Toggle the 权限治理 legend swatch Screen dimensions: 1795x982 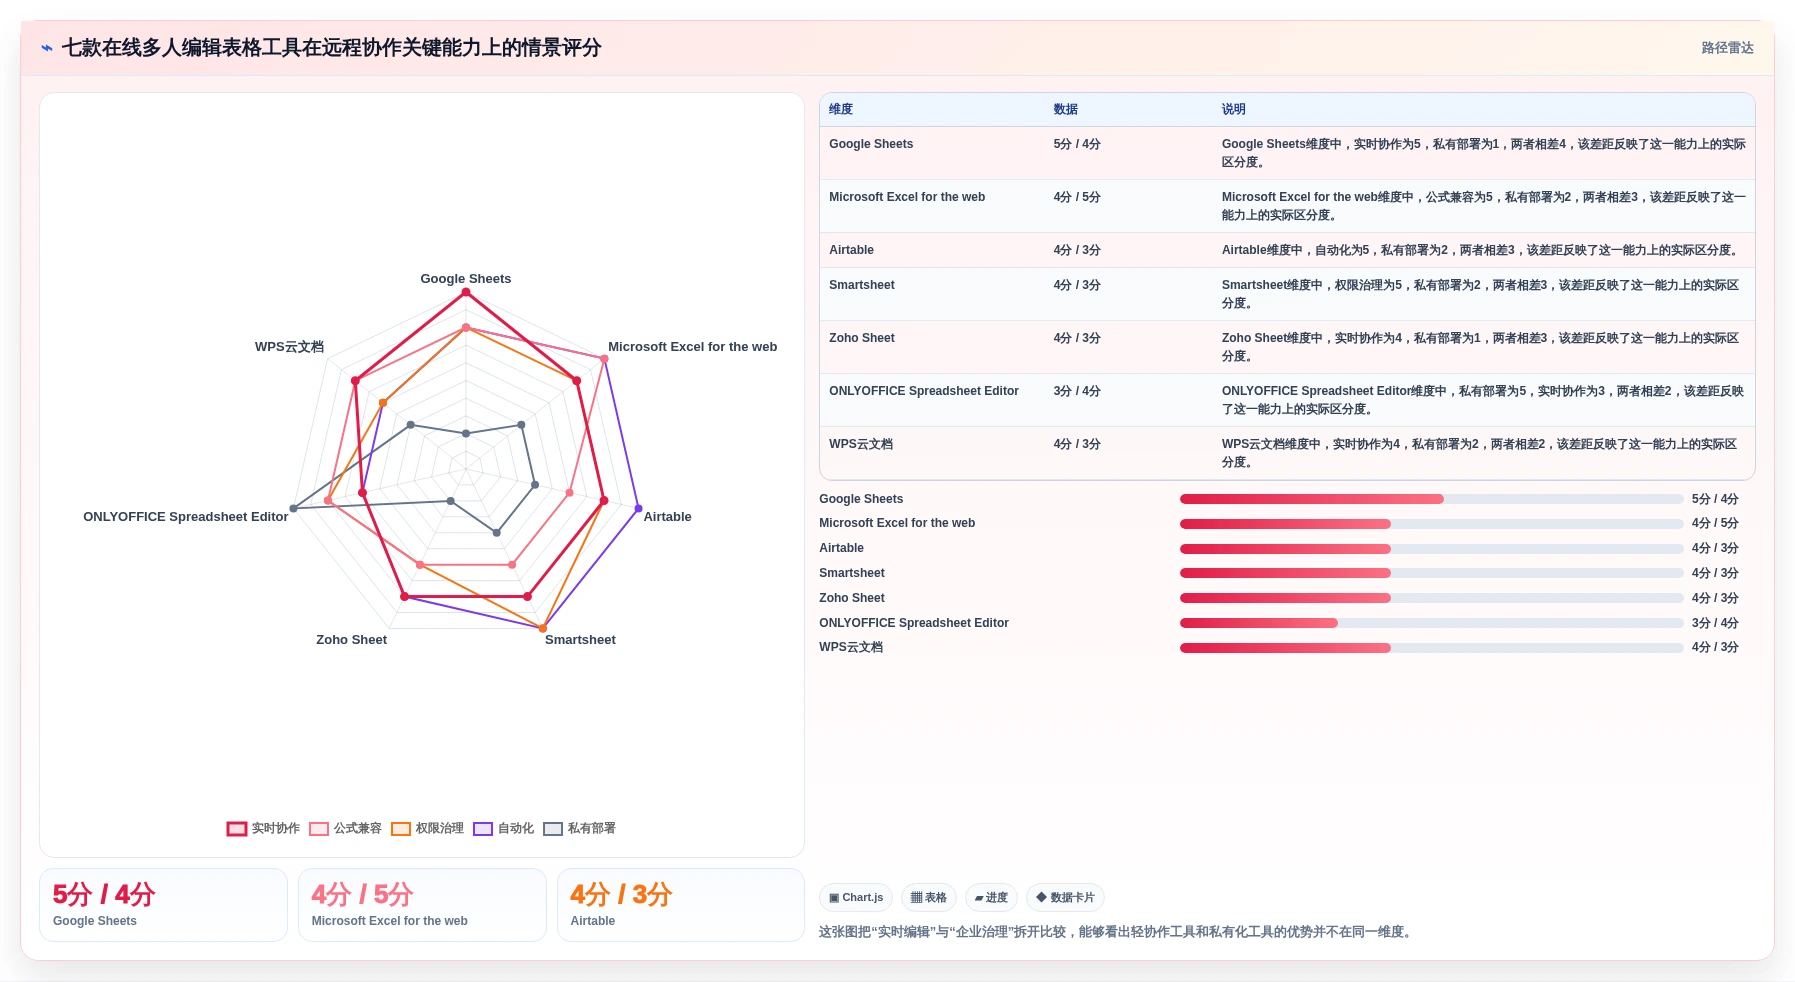pyautogui.click(x=401, y=829)
